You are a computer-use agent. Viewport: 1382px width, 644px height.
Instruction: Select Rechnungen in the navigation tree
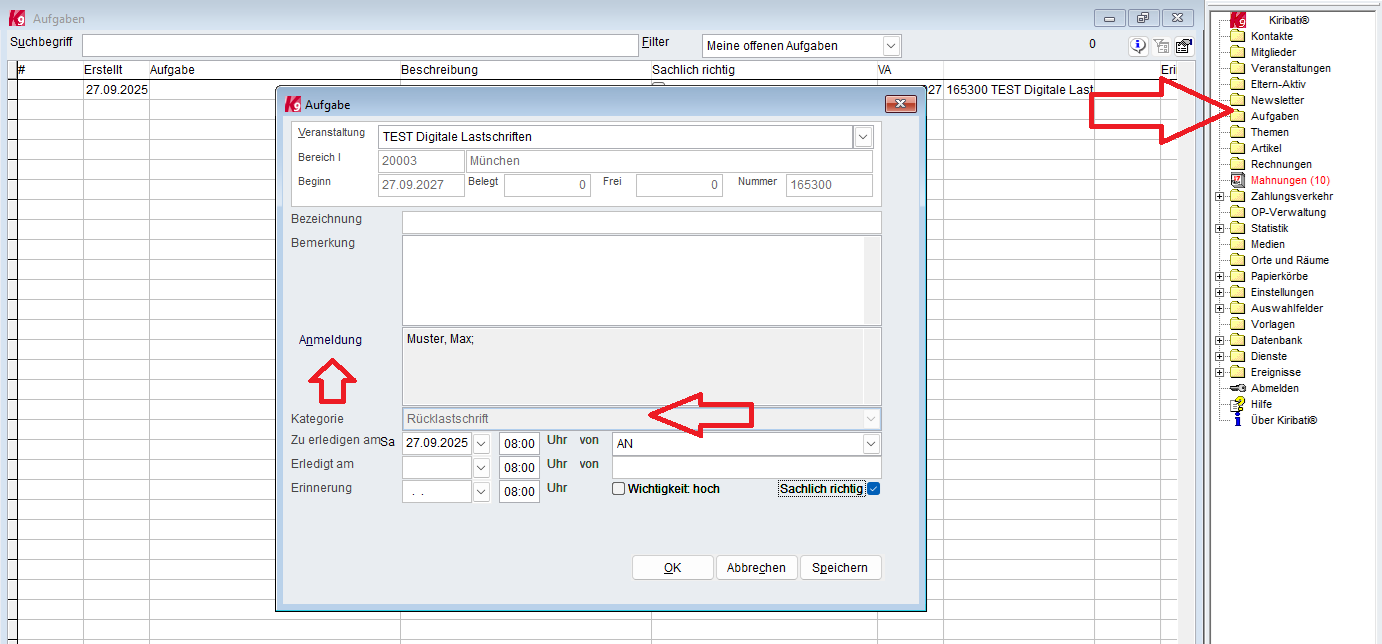tap(1281, 164)
